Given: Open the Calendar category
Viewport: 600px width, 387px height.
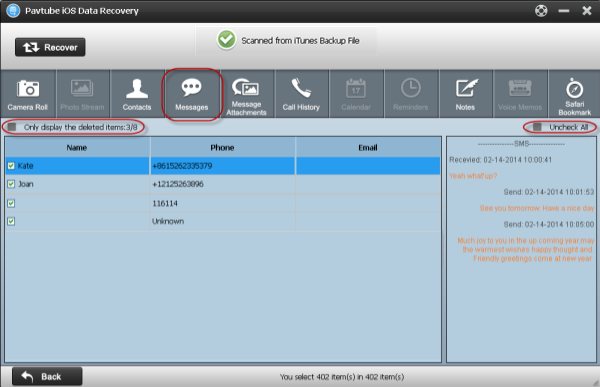Looking at the screenshot, I should (356, 94).
